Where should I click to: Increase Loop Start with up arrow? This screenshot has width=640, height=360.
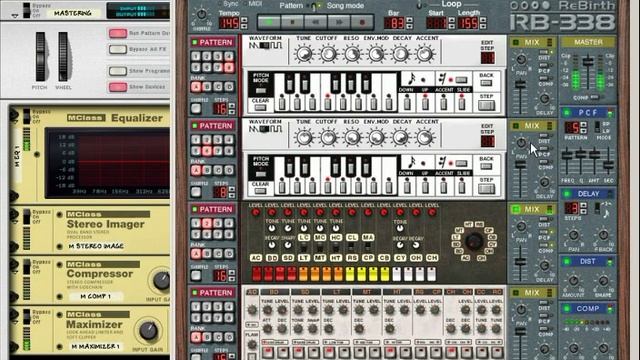tap(451, 20)
